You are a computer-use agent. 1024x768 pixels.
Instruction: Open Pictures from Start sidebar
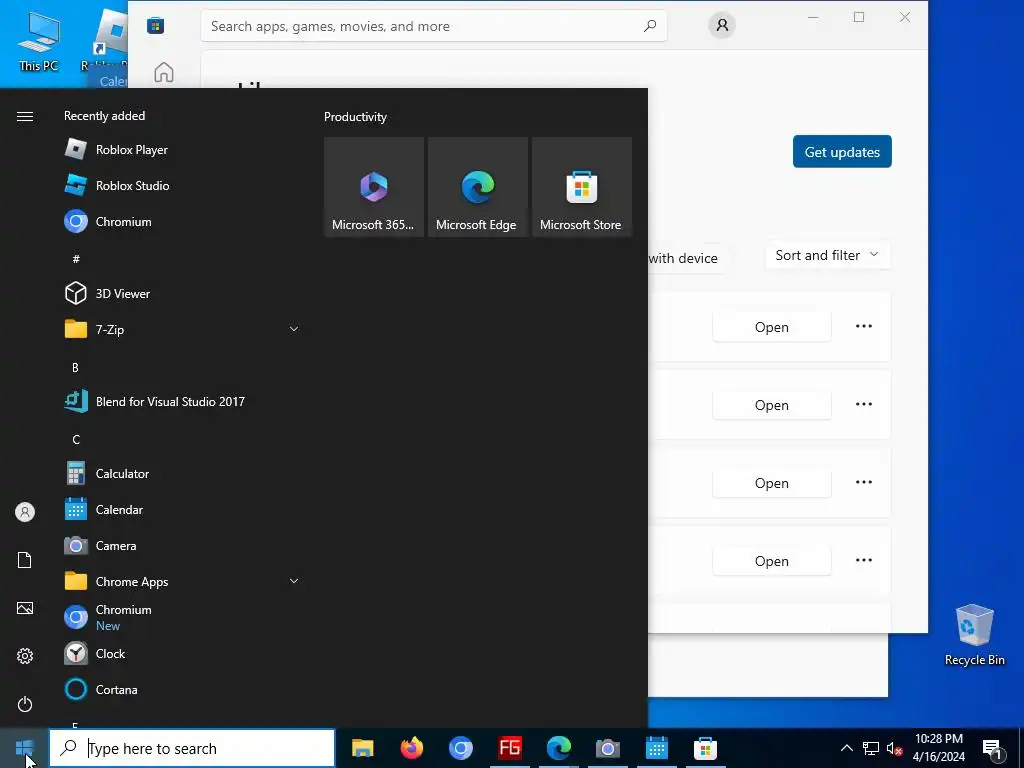[25, 608]
